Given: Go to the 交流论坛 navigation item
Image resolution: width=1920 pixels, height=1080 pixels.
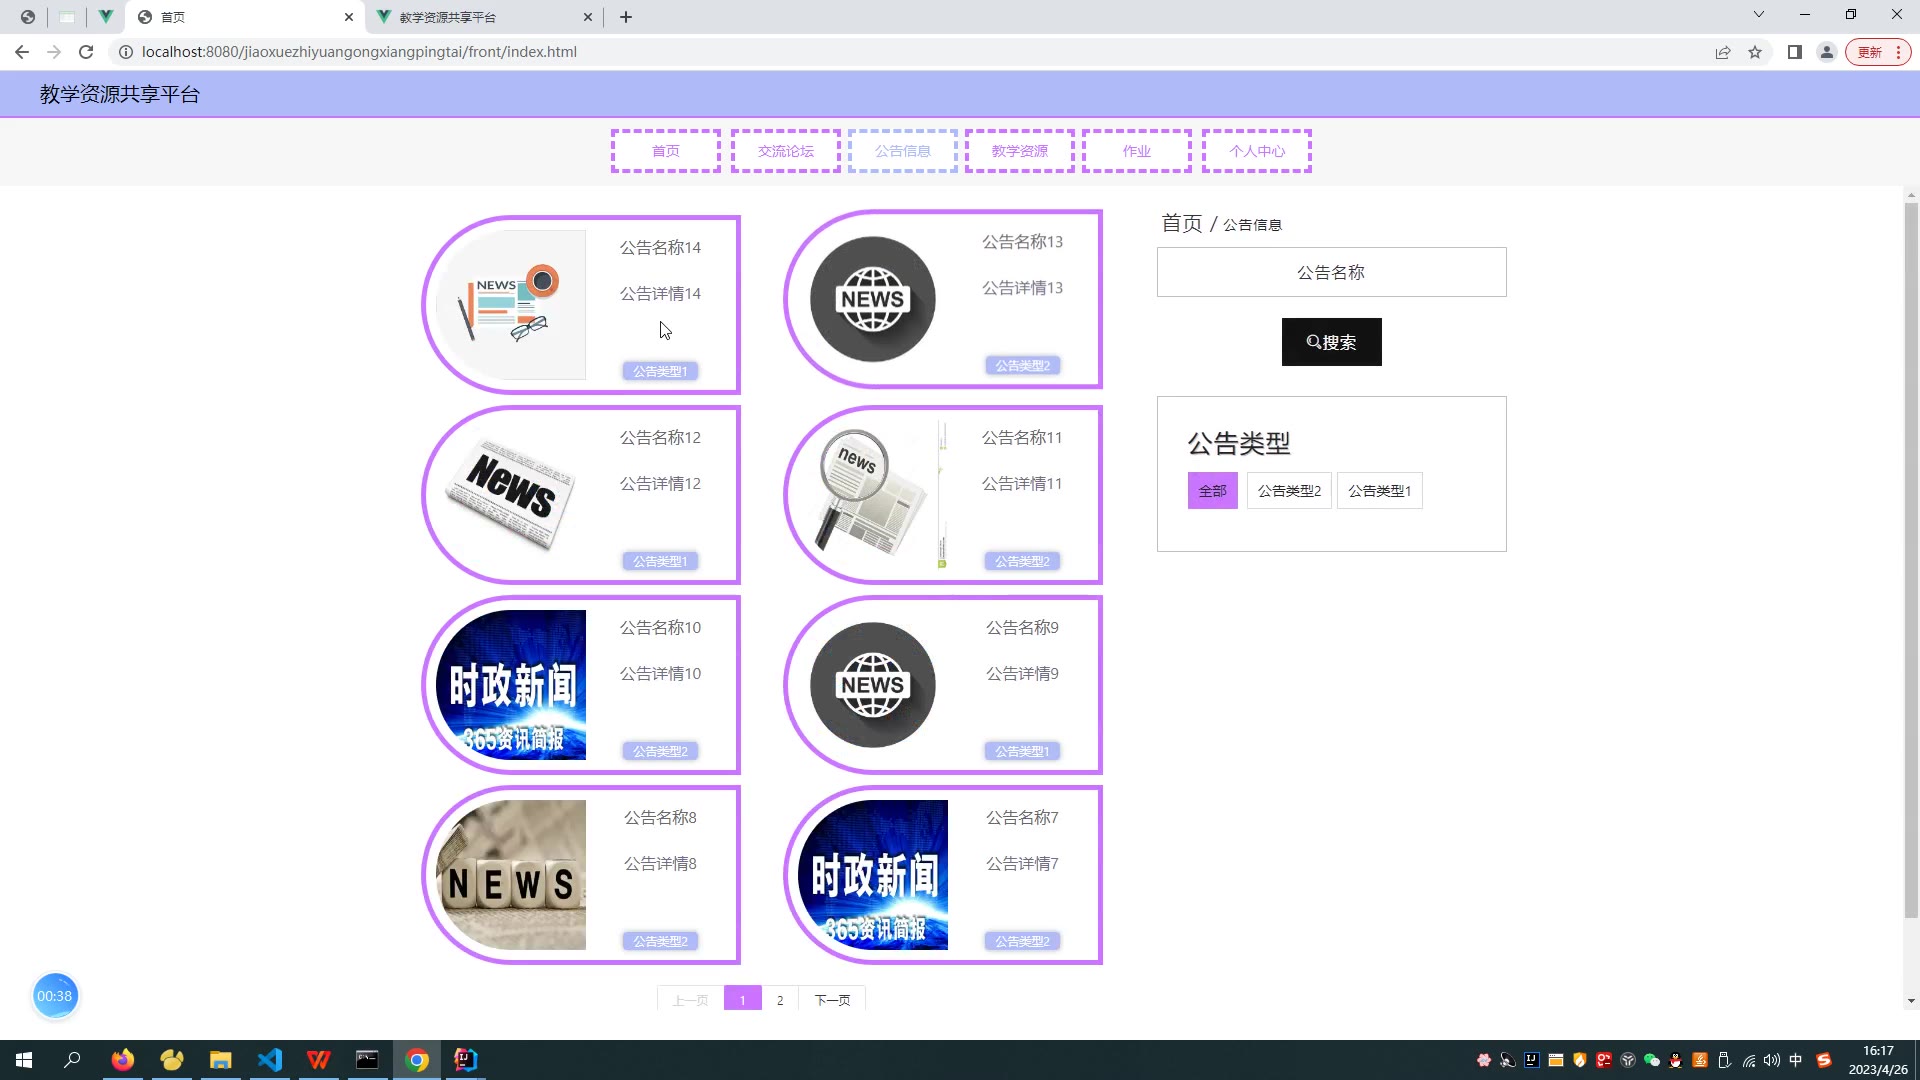Looking at the screenshot, I should click(x=785, y=151).
